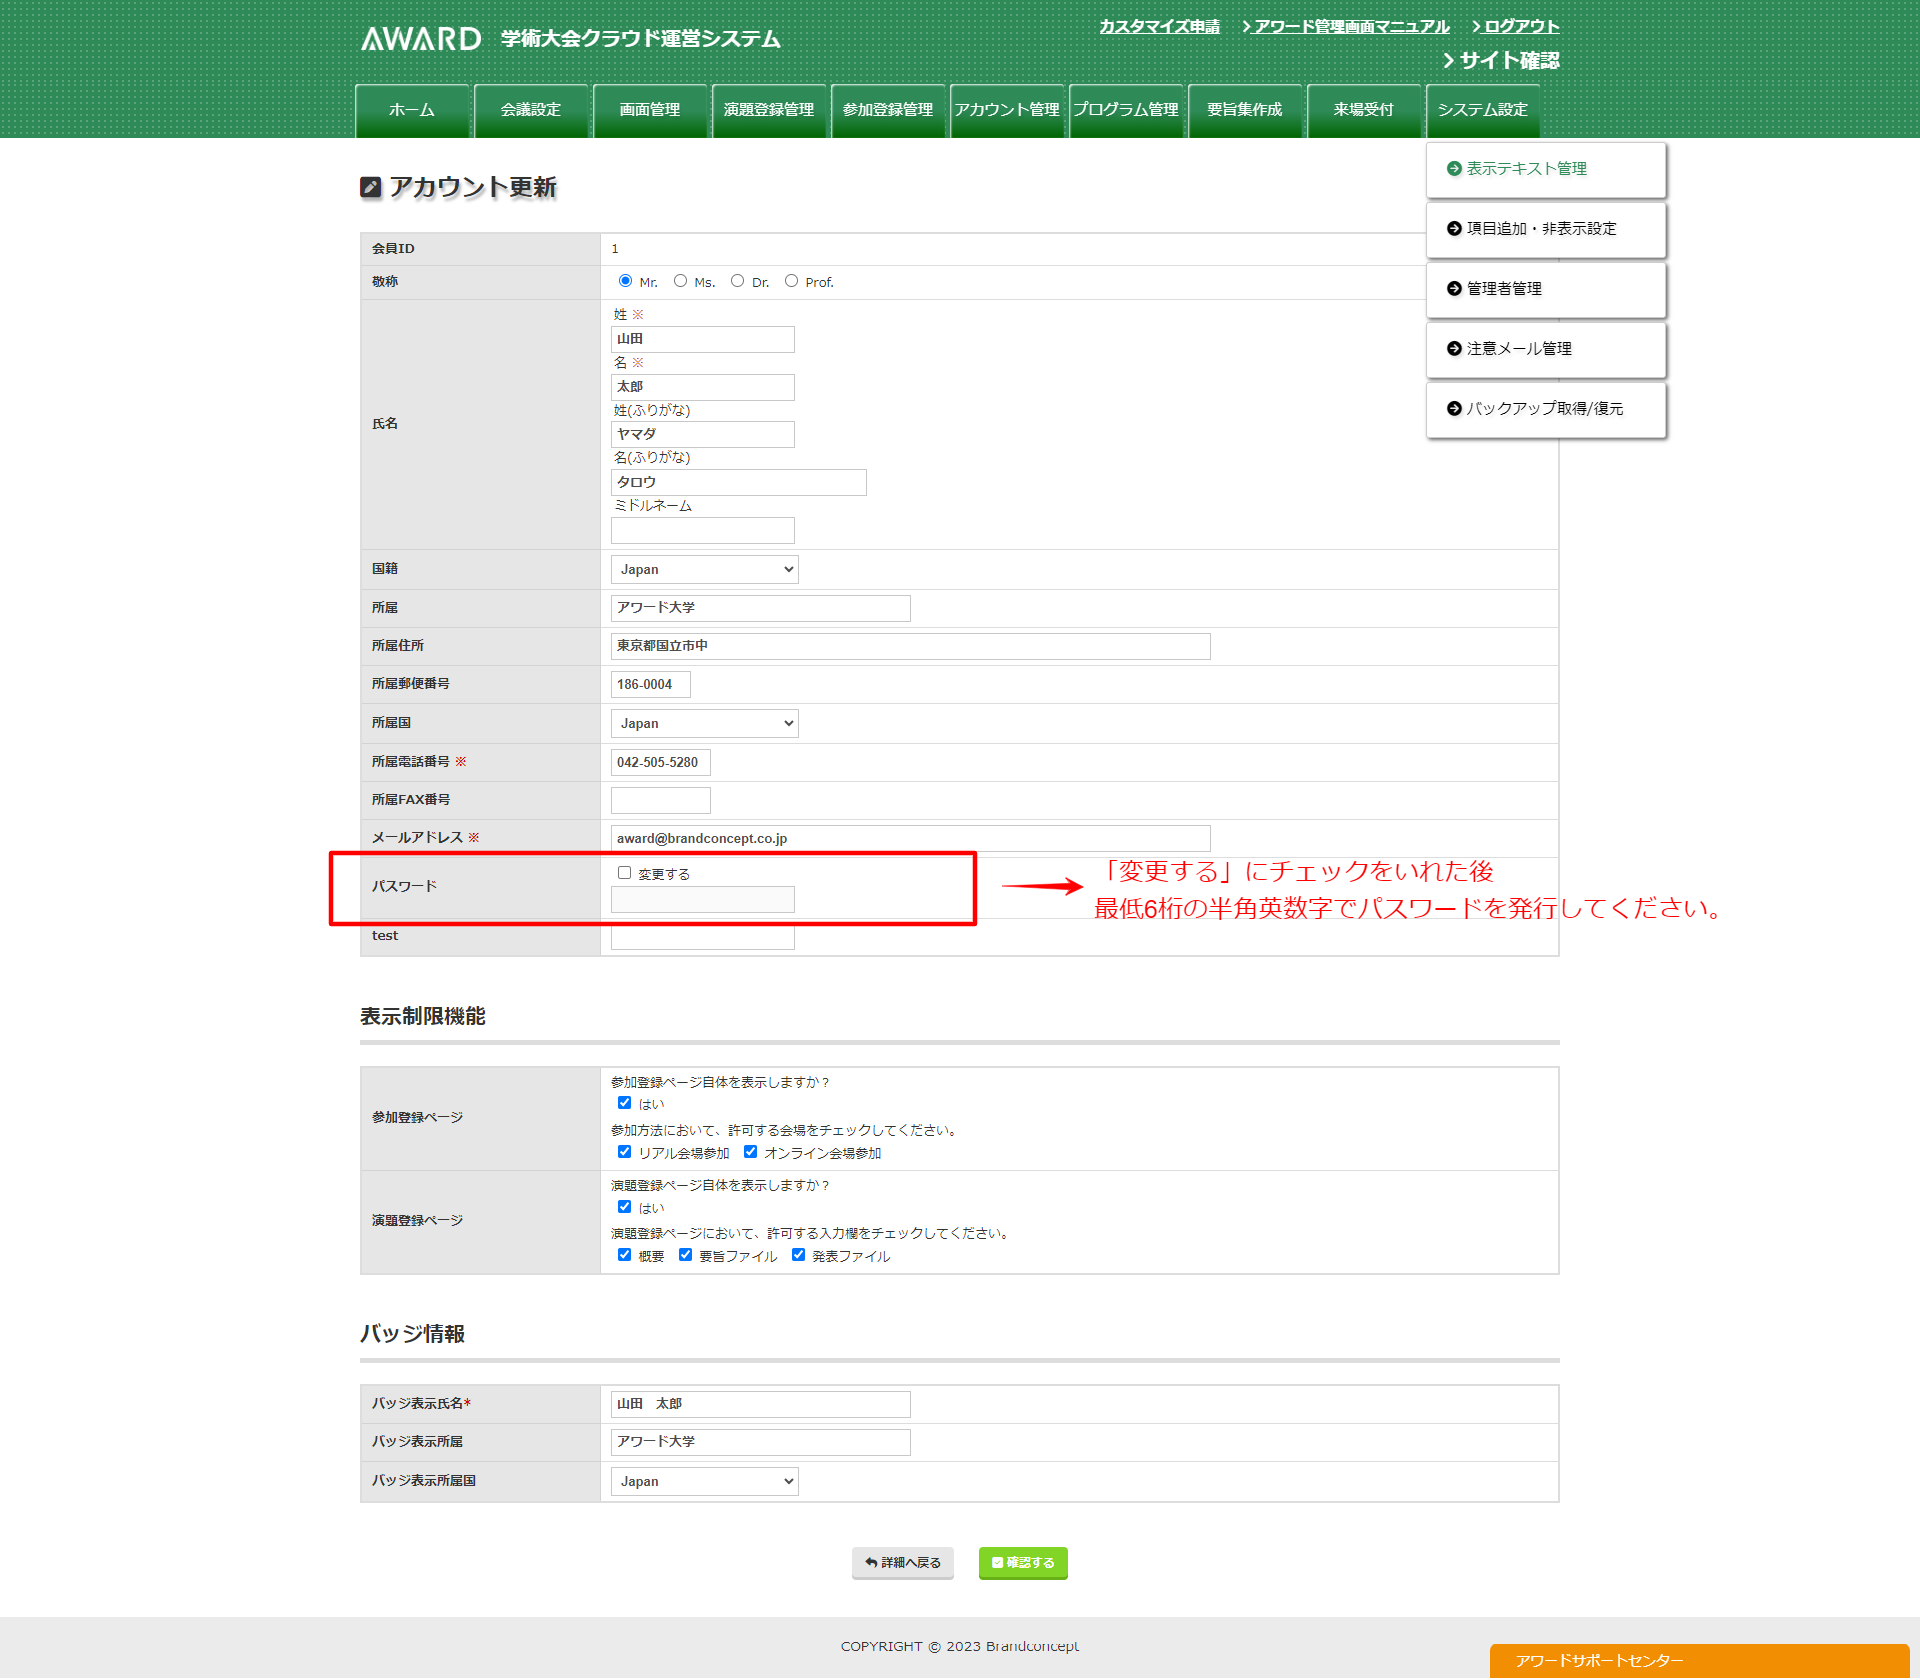The width and height of the screenshot is (1920, 1680).
Task: Click the メールアドレス input field
Action: pos(910,839)
